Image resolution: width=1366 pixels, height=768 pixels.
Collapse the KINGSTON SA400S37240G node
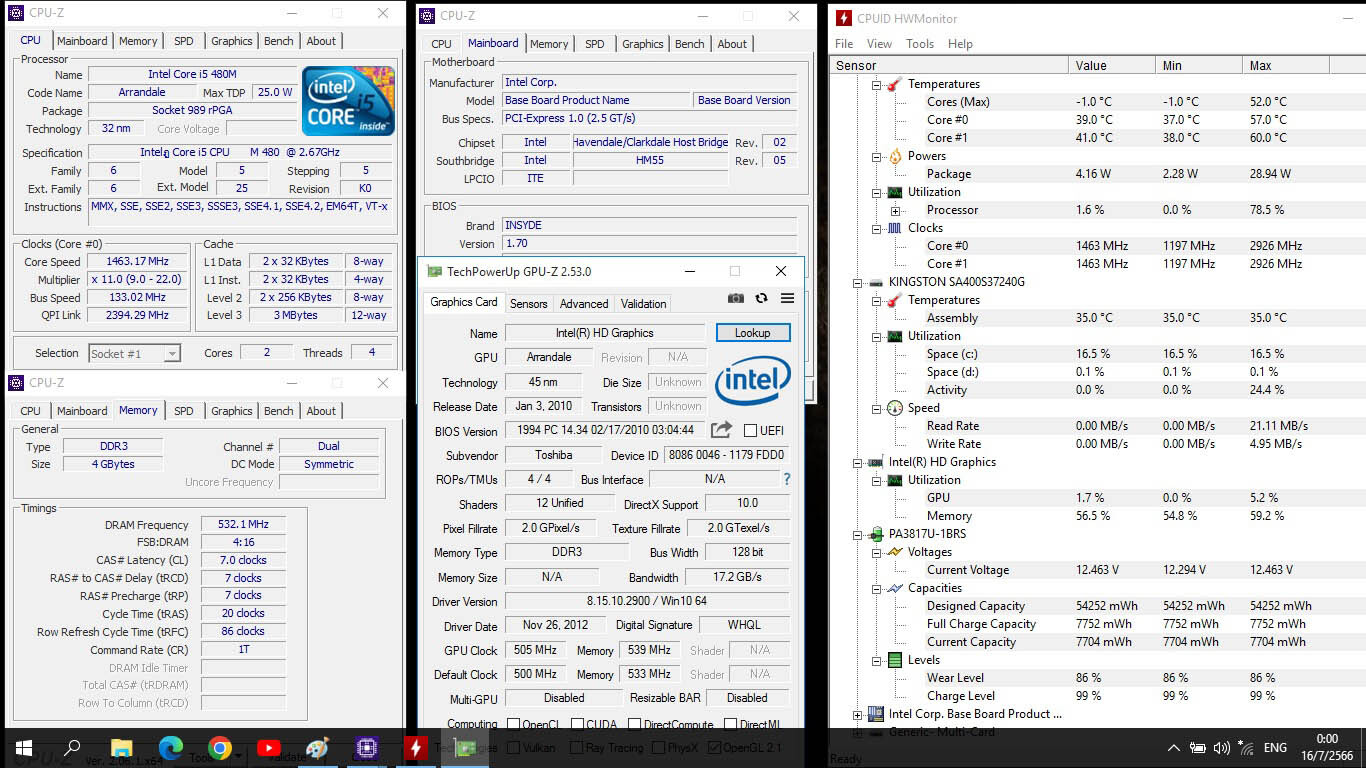tap(857, 282)
